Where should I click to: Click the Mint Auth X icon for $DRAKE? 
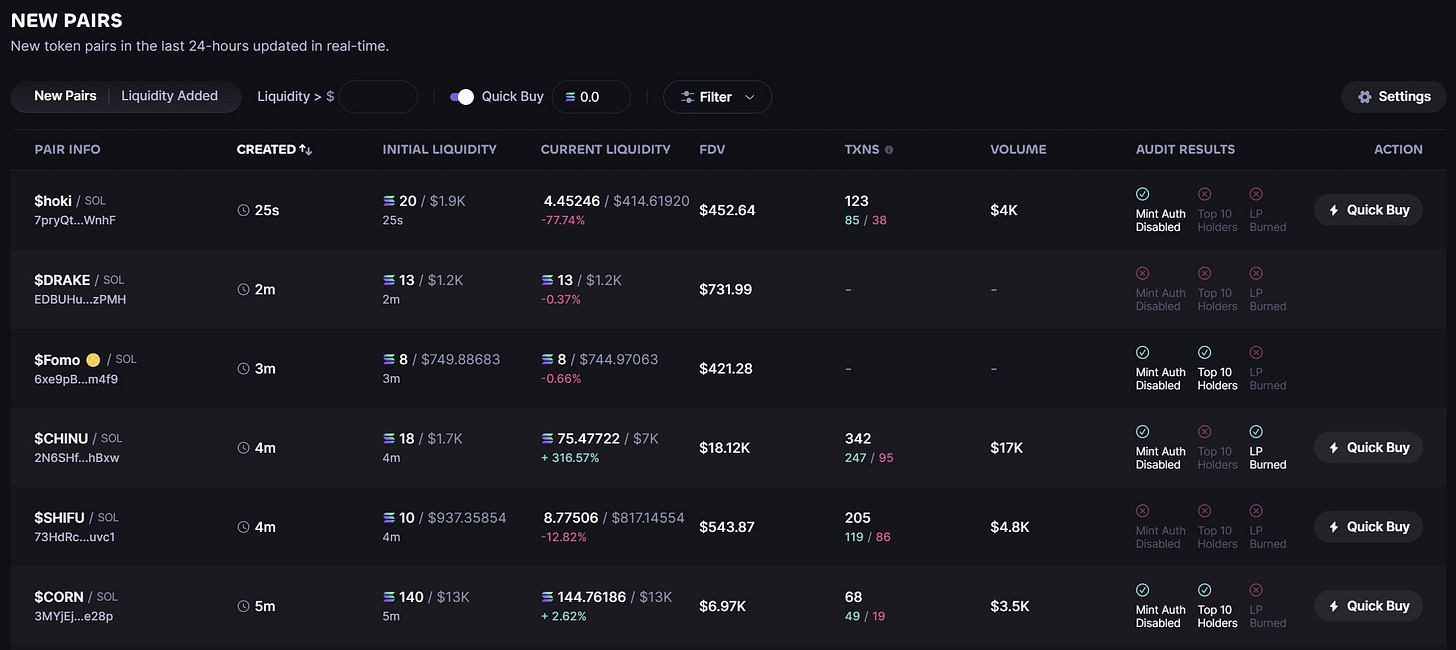tap(1143, 273)
